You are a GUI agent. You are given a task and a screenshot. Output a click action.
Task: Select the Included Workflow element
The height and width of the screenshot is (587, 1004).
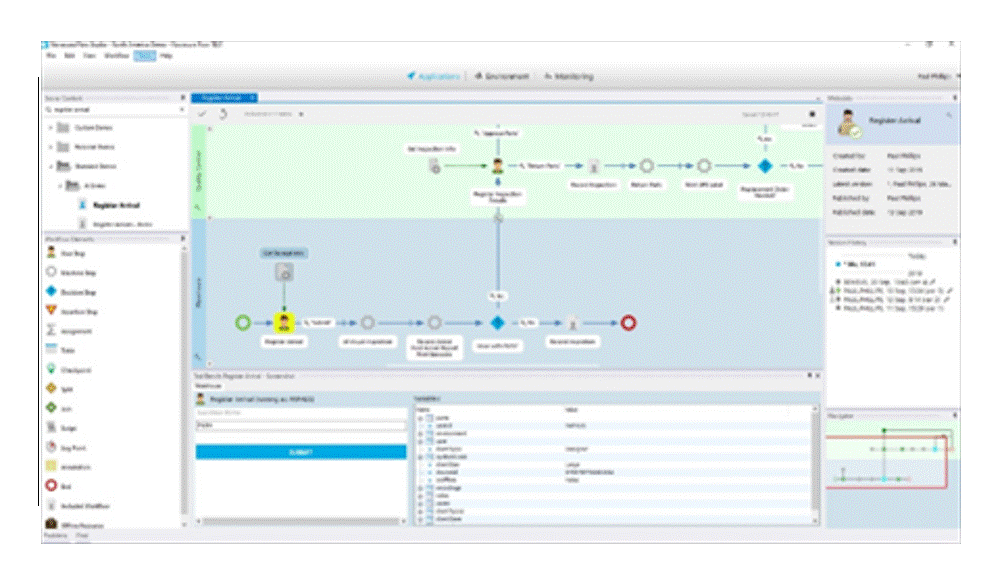[x=77, y=506]
